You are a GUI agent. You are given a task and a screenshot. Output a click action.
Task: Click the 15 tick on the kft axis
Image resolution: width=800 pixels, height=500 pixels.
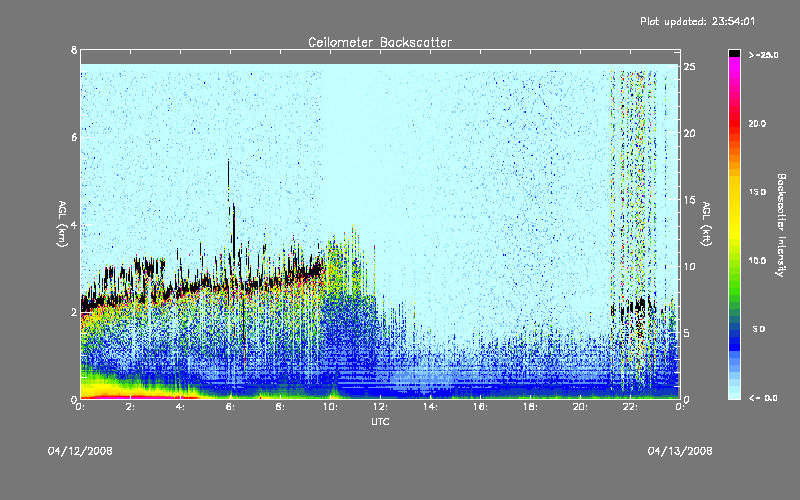pyautogui.click(x=690, y=200)
